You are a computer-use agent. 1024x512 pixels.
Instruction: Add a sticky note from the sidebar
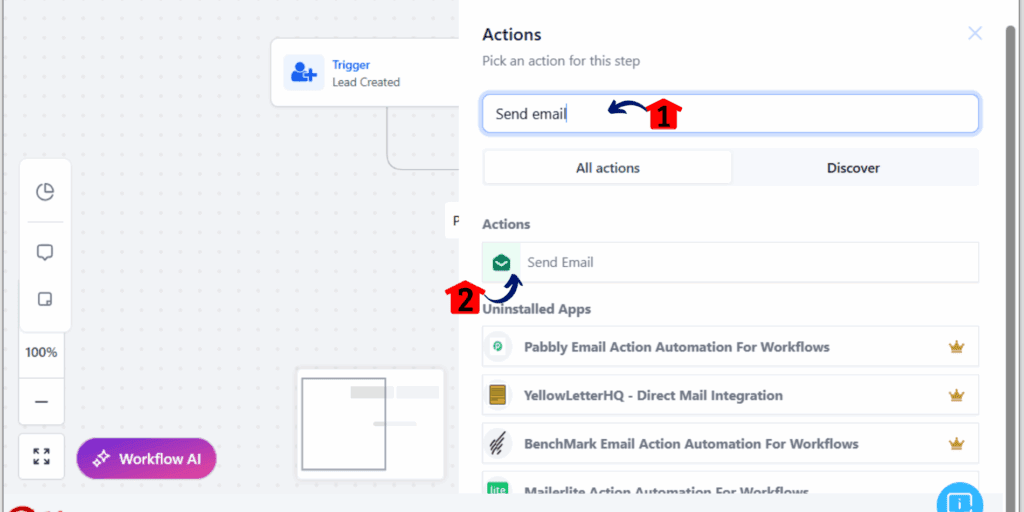(44, 300)
